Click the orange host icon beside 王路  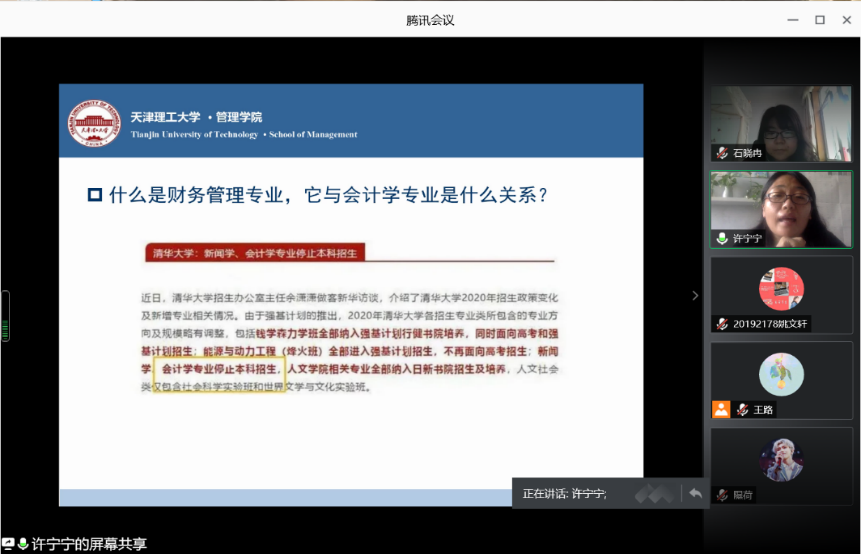click(721, 409)
